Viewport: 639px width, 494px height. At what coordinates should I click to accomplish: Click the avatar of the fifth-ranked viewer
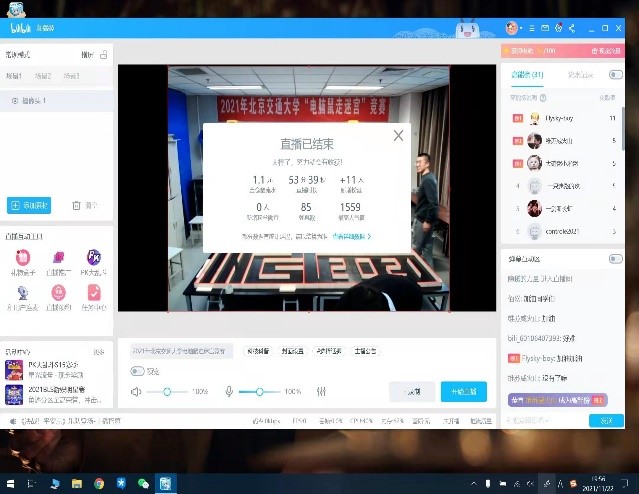pyautogui.click(x=534, y=209)
